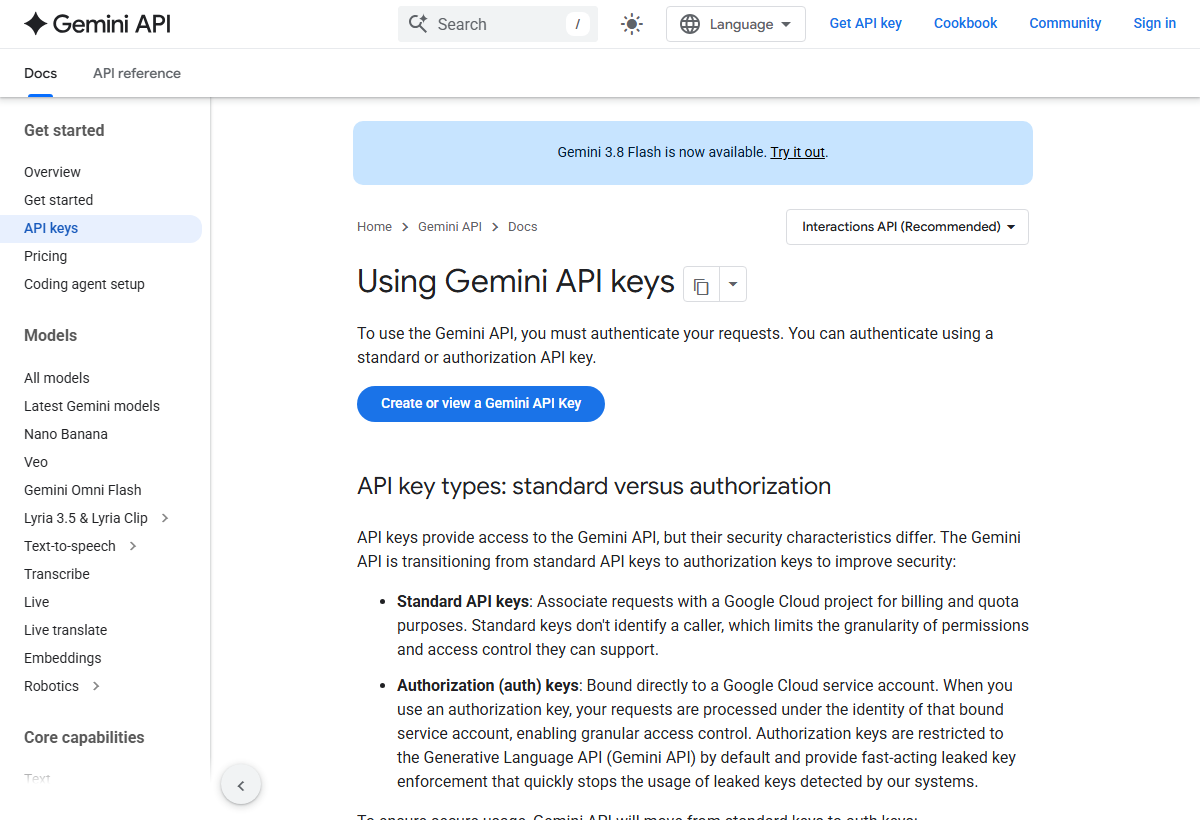Open Veo in sidebar

[x=36, y=462]
